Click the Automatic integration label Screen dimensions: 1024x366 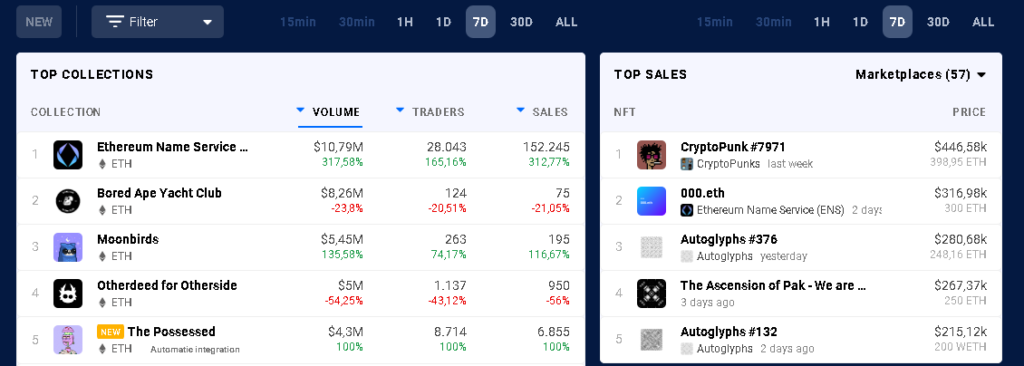pyautogui.click(x=195, y=350)
